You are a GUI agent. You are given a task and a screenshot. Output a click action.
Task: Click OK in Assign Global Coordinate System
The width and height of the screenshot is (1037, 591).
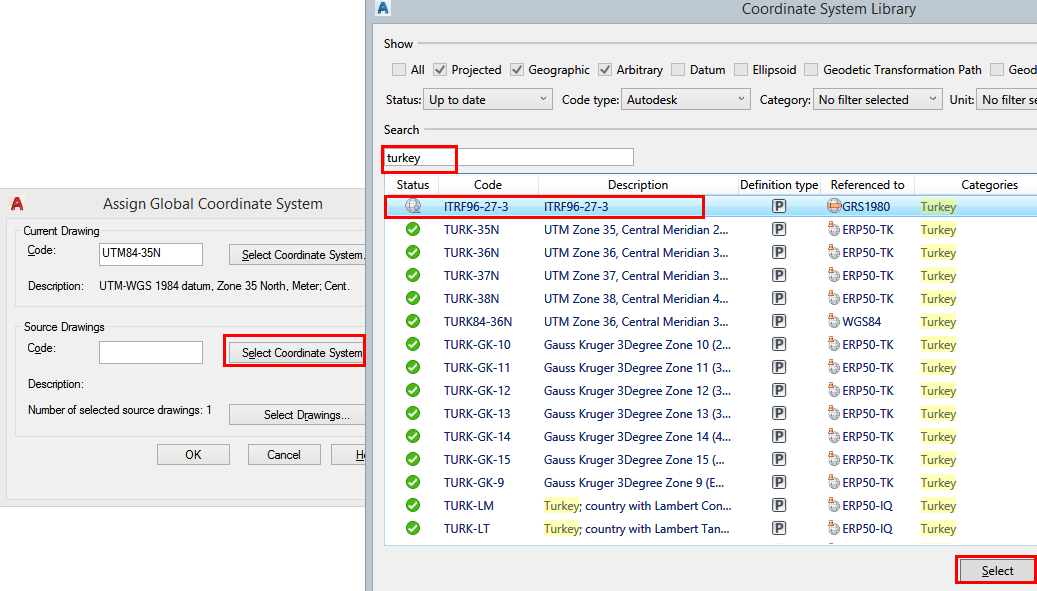click(x=193, y=455)
